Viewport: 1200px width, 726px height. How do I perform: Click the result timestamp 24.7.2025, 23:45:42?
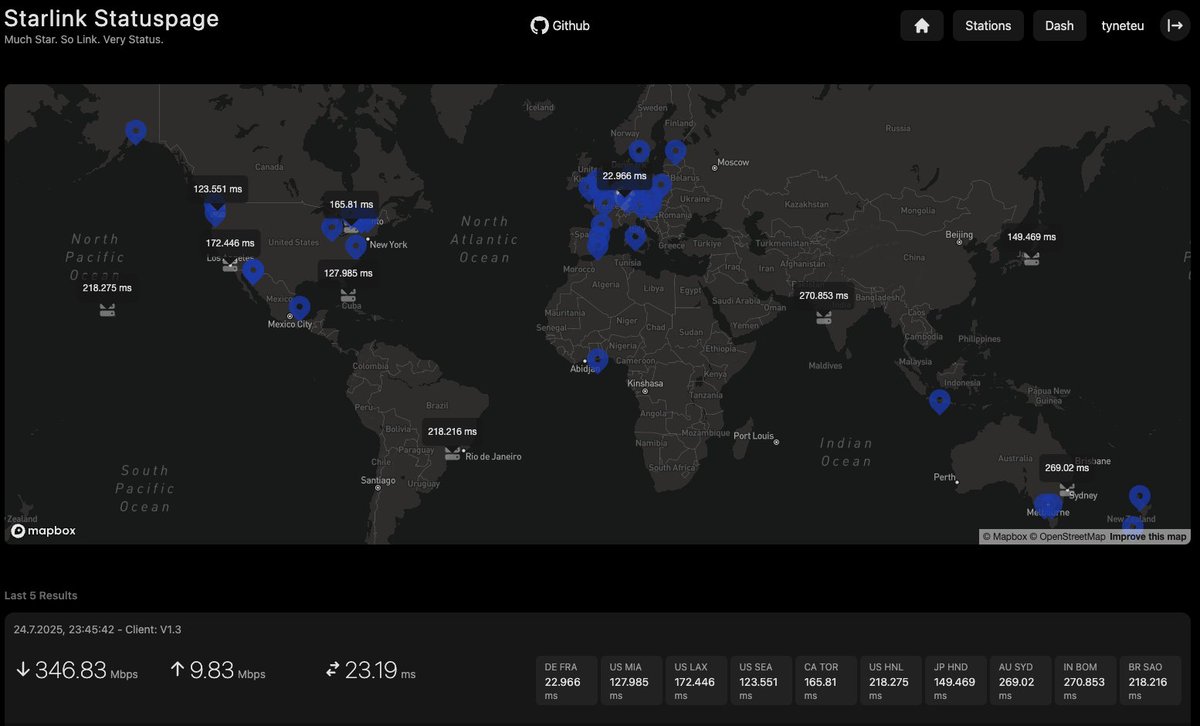[66, 629]
